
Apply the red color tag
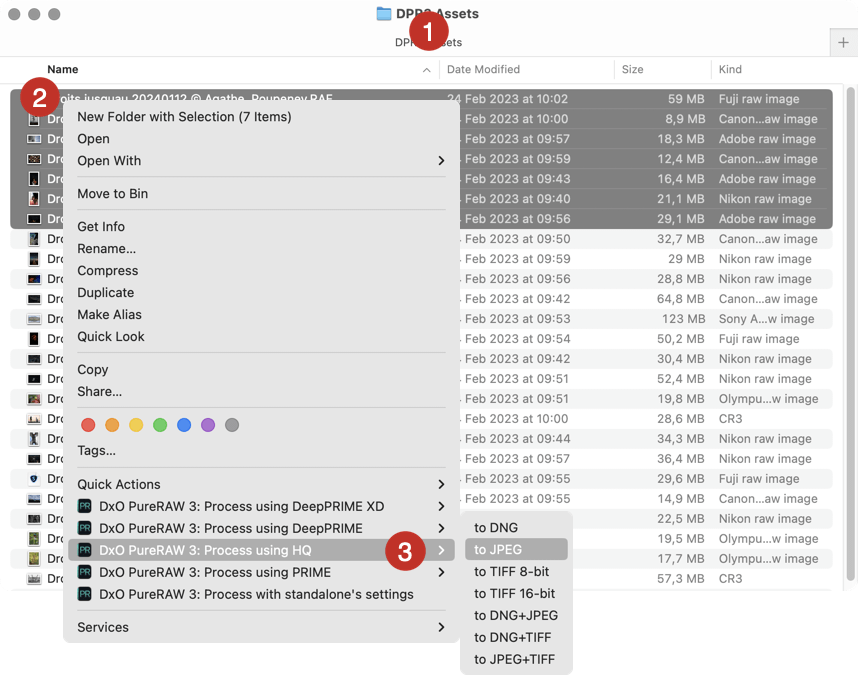click(88, 425)
